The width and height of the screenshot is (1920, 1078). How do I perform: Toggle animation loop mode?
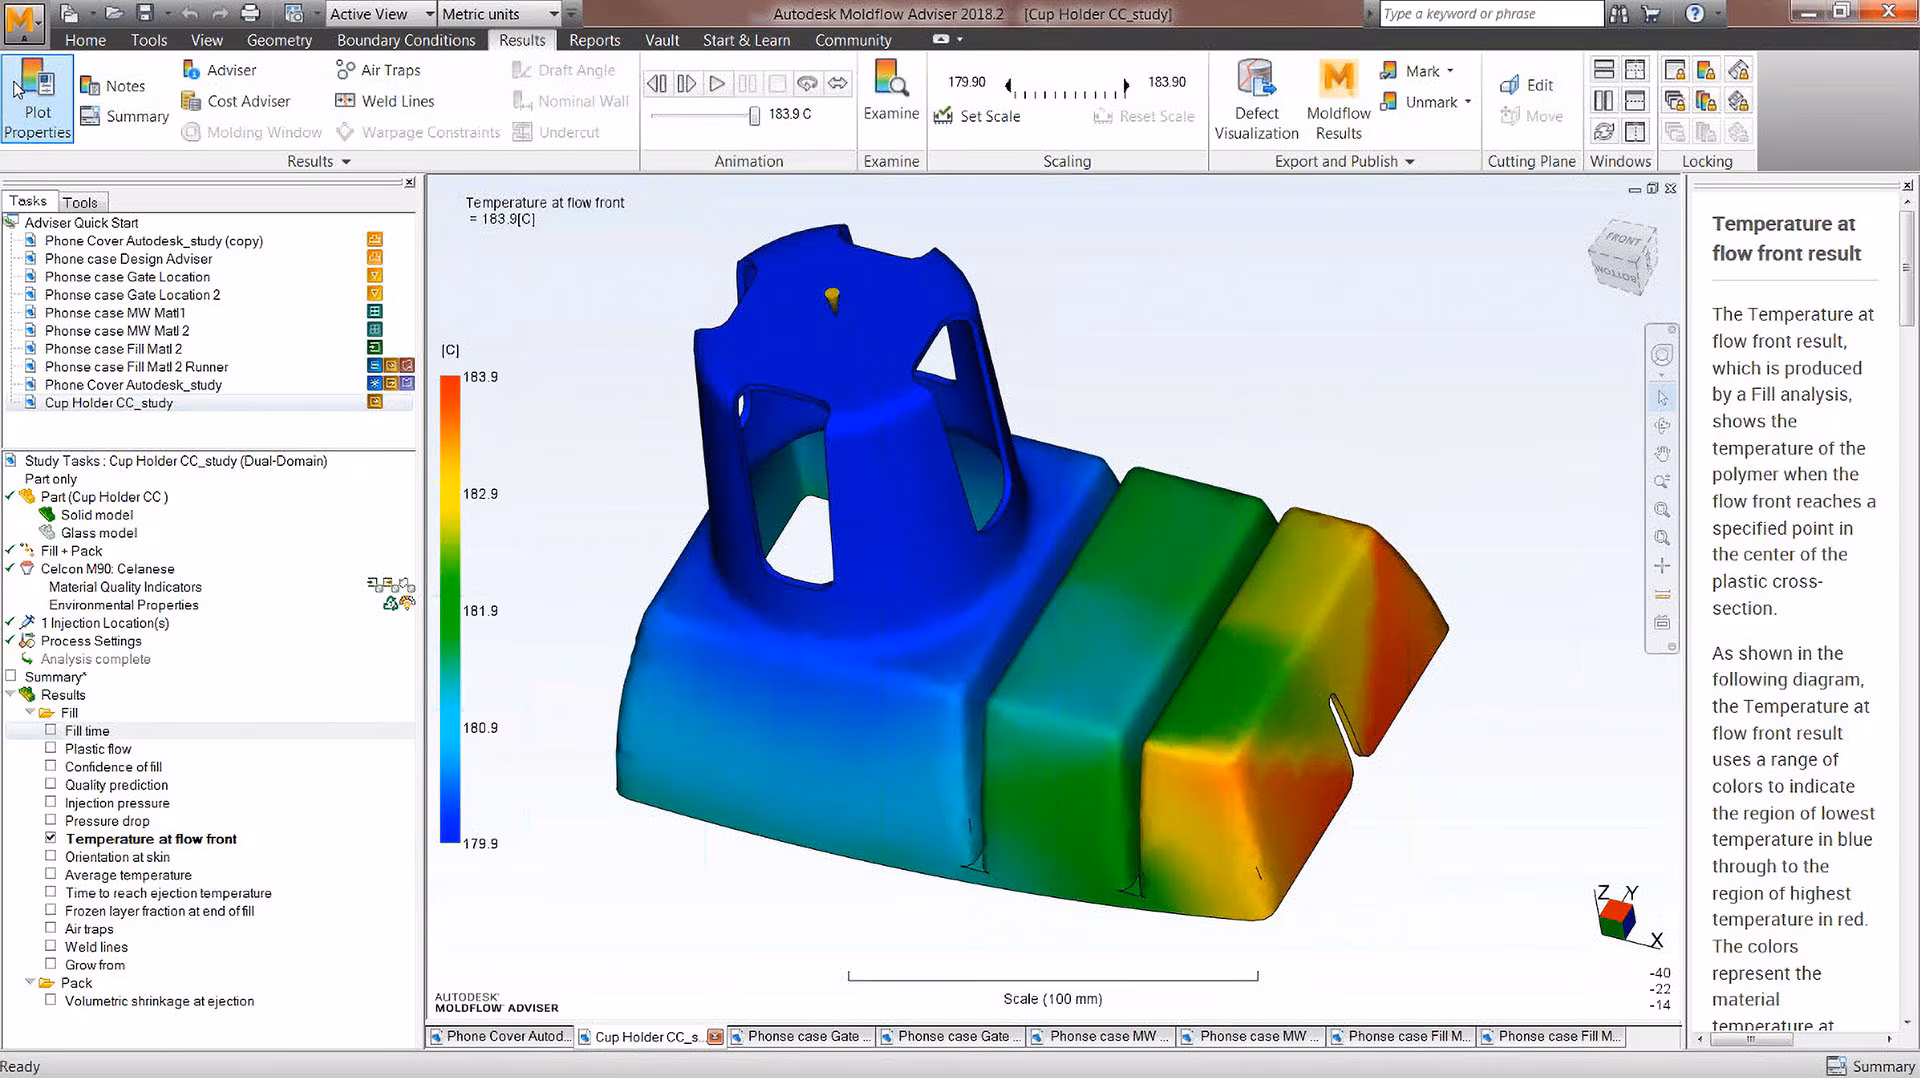pos(807,84)
